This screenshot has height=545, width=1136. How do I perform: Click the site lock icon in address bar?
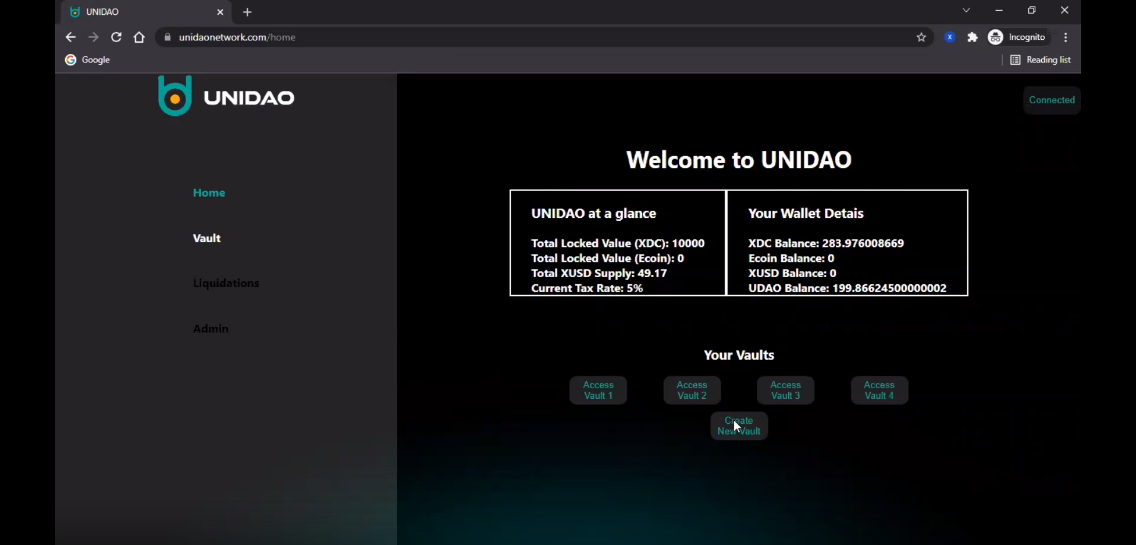167,37
